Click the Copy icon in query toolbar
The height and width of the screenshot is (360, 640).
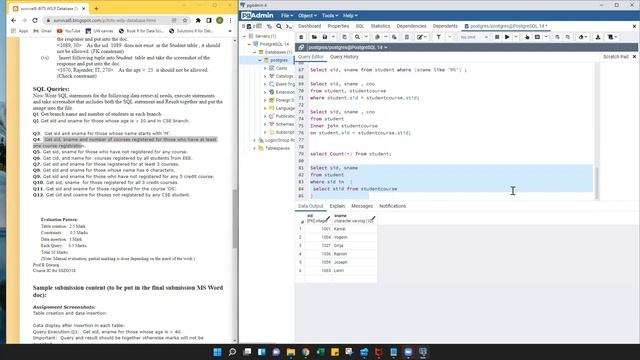(377, 37)
